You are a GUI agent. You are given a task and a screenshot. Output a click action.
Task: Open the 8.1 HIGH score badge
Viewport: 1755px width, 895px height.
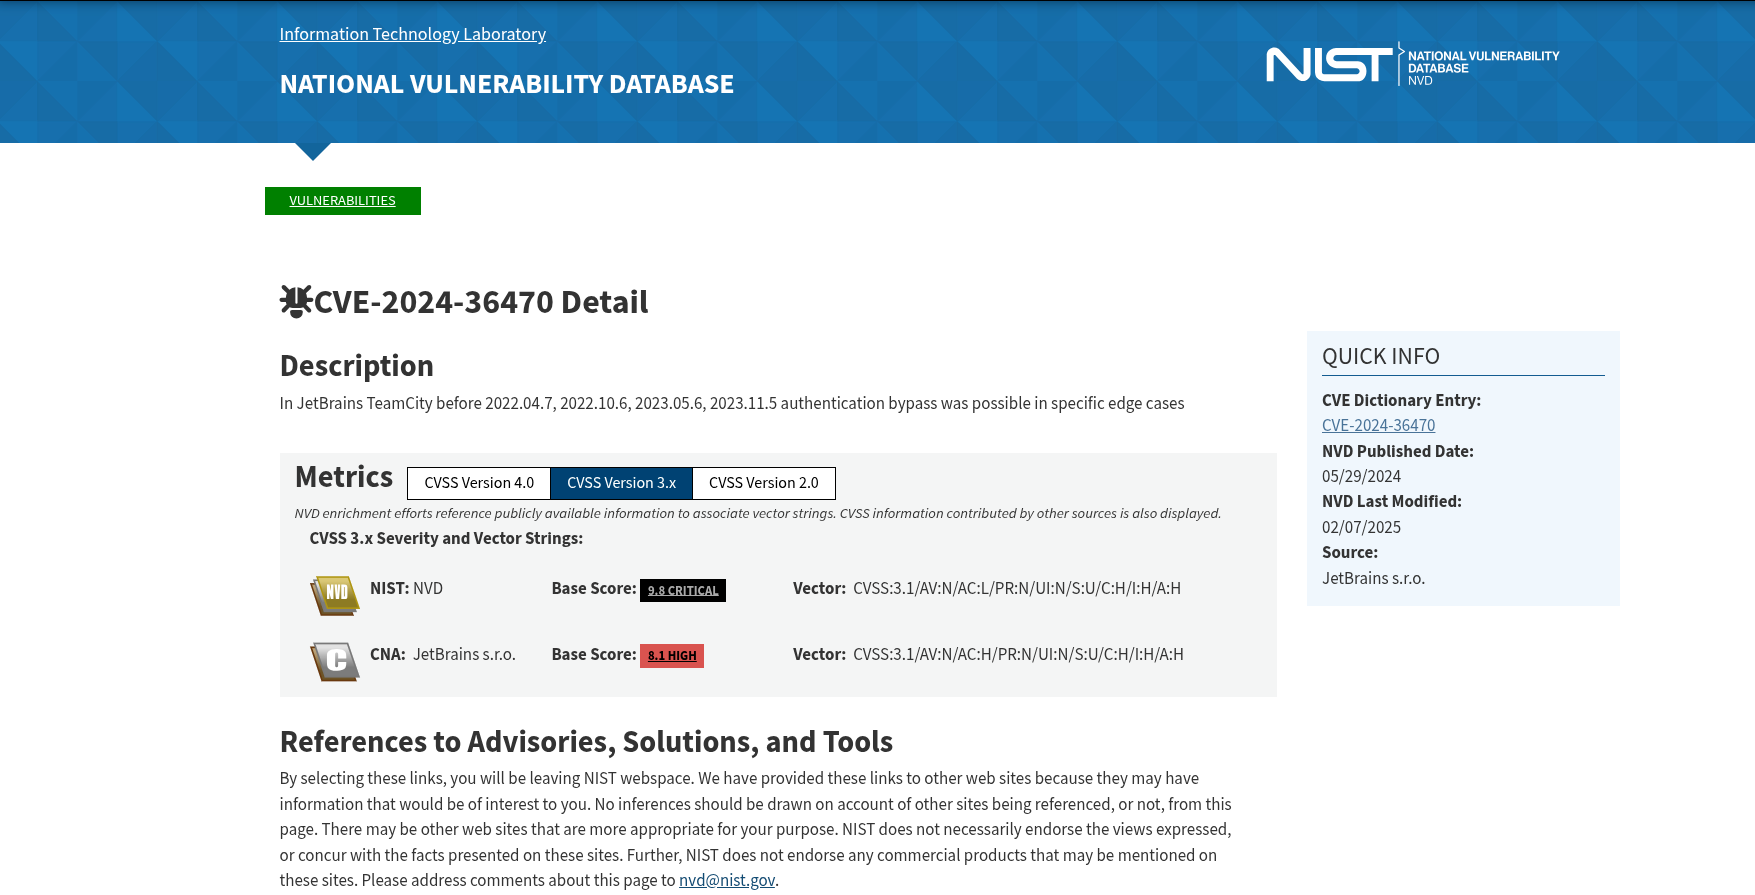pyautogui.click(x=672, y=656)
